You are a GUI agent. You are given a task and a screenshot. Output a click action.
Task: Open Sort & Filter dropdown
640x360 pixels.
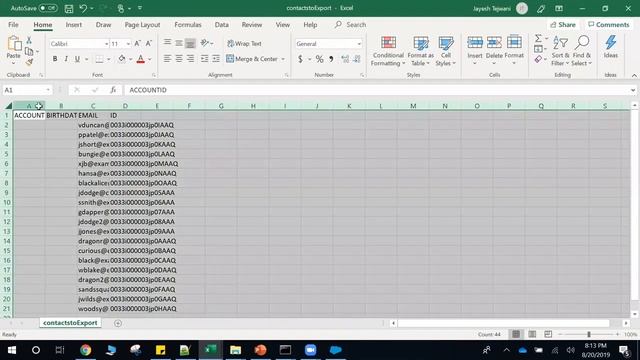coord(560,51)
